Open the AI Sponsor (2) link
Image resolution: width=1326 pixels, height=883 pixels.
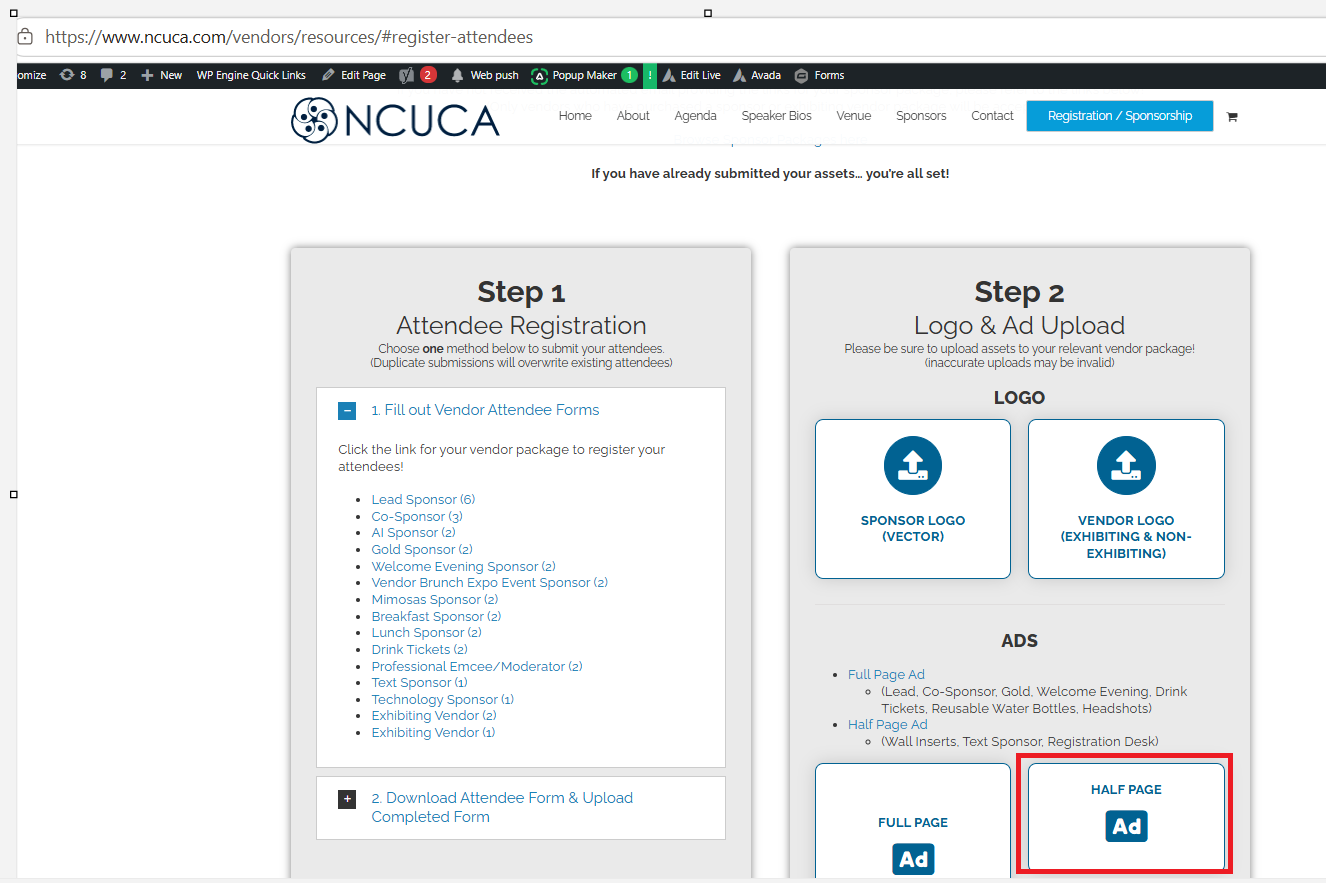[413, 533]
